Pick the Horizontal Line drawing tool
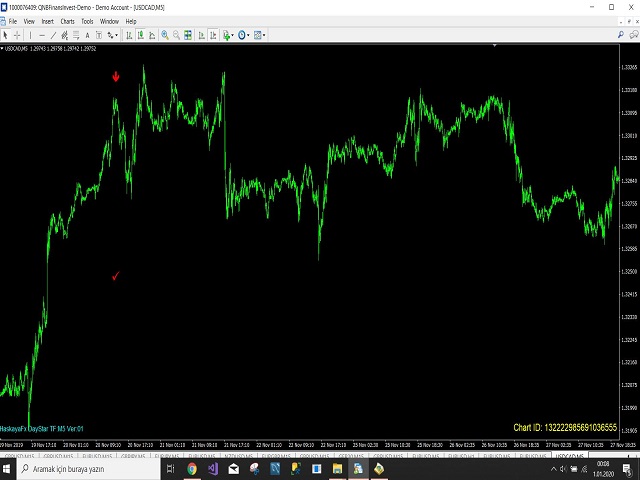The height and width of the screenshot is (480, 640). point(42,36)
